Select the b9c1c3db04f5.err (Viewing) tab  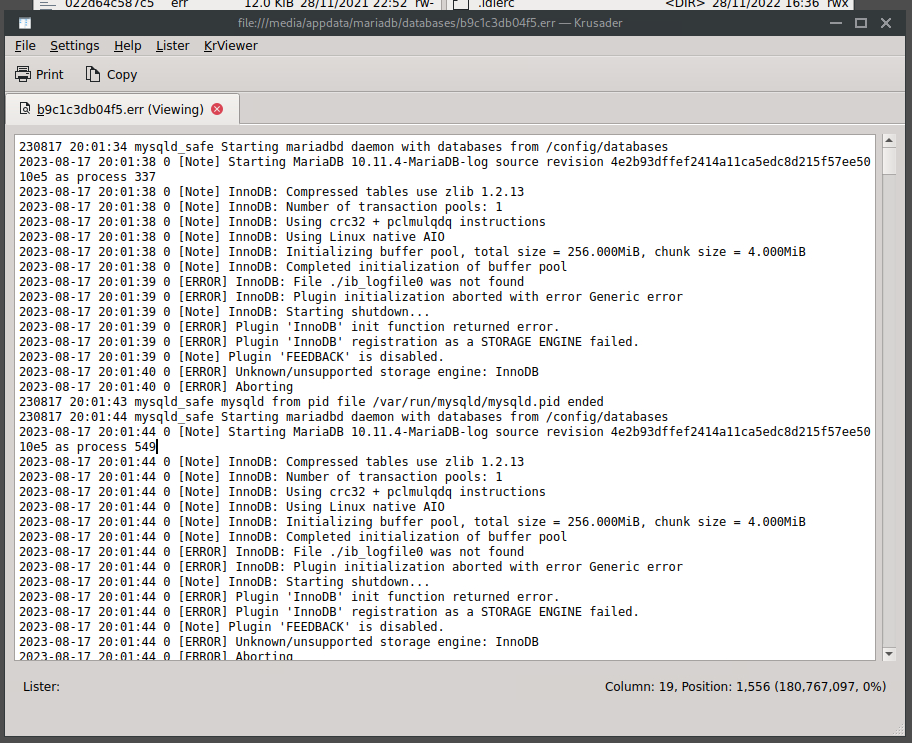pyautogui.click(x=122, y=109)
